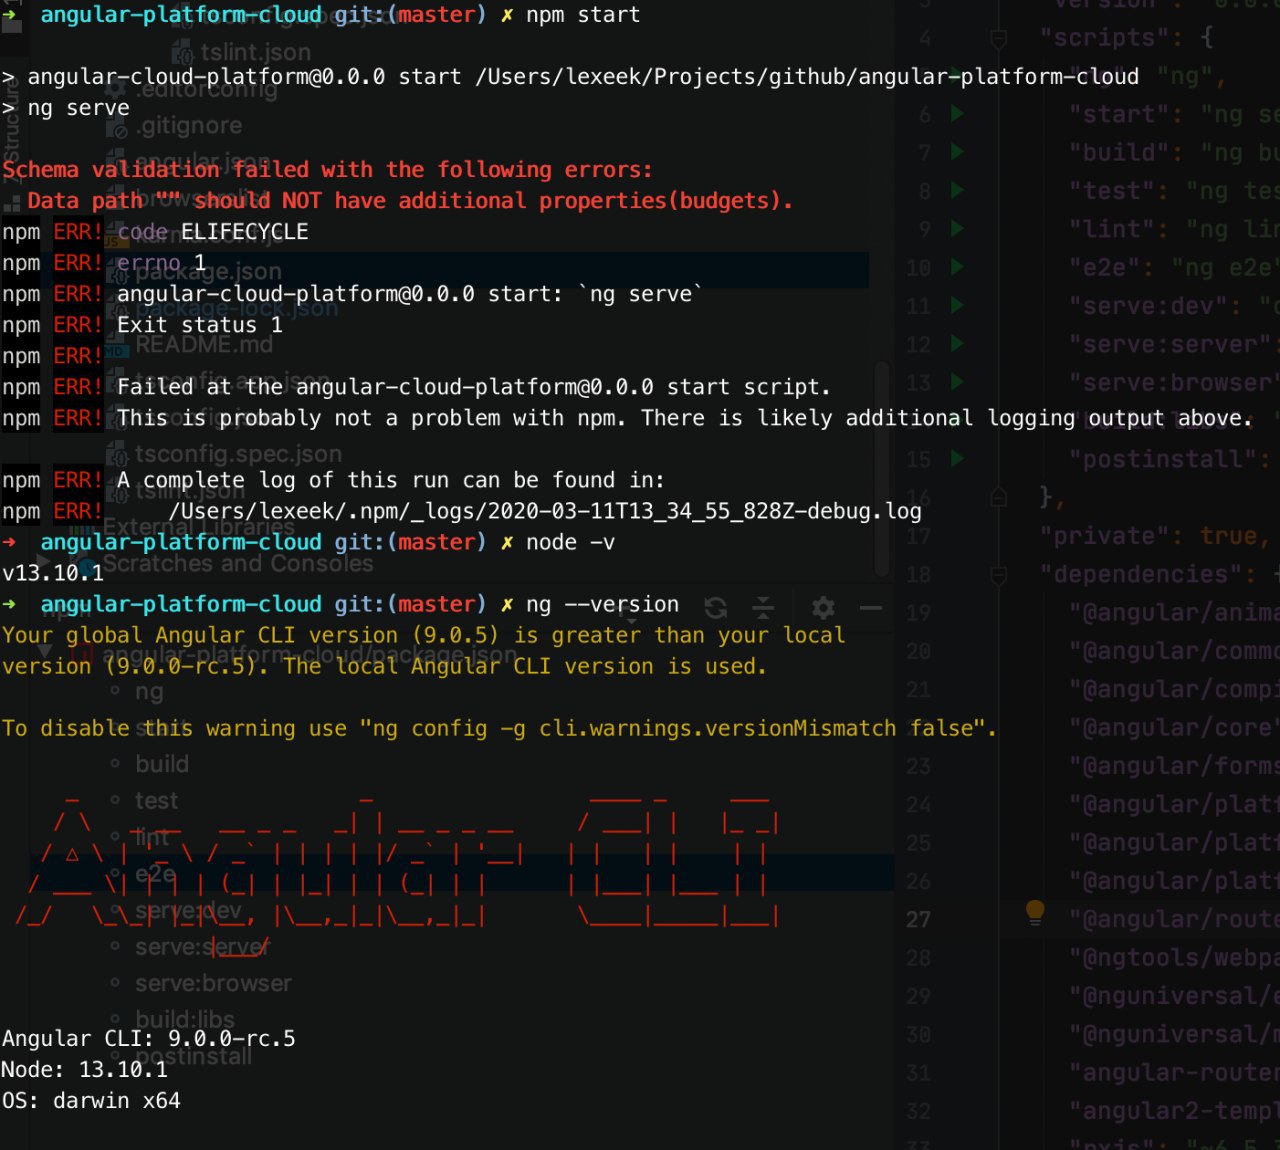This screenshot has height=1150, width=1280.
Task: Run the "serve:browser" script from editor gutter
Action: (x=957, y=382)
